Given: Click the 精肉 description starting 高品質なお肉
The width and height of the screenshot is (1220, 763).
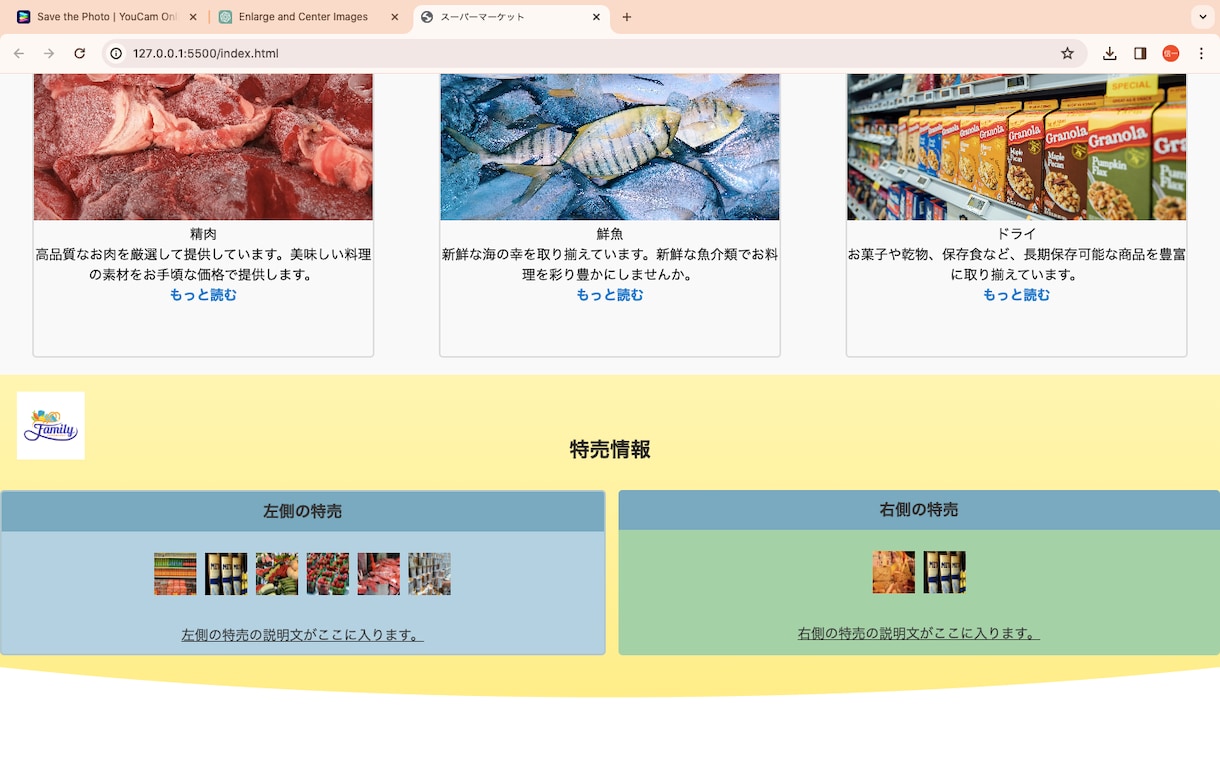Looking at the screenshot, I should (203, 264).
